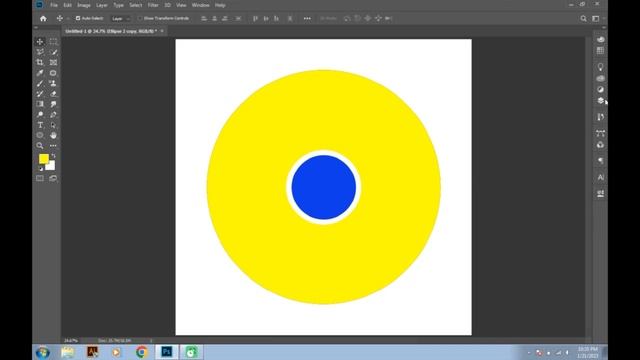Image resolution: width=640 pixels, height=360 pixels.
Task: Click the white background color swatch
Action: (51, 166)
